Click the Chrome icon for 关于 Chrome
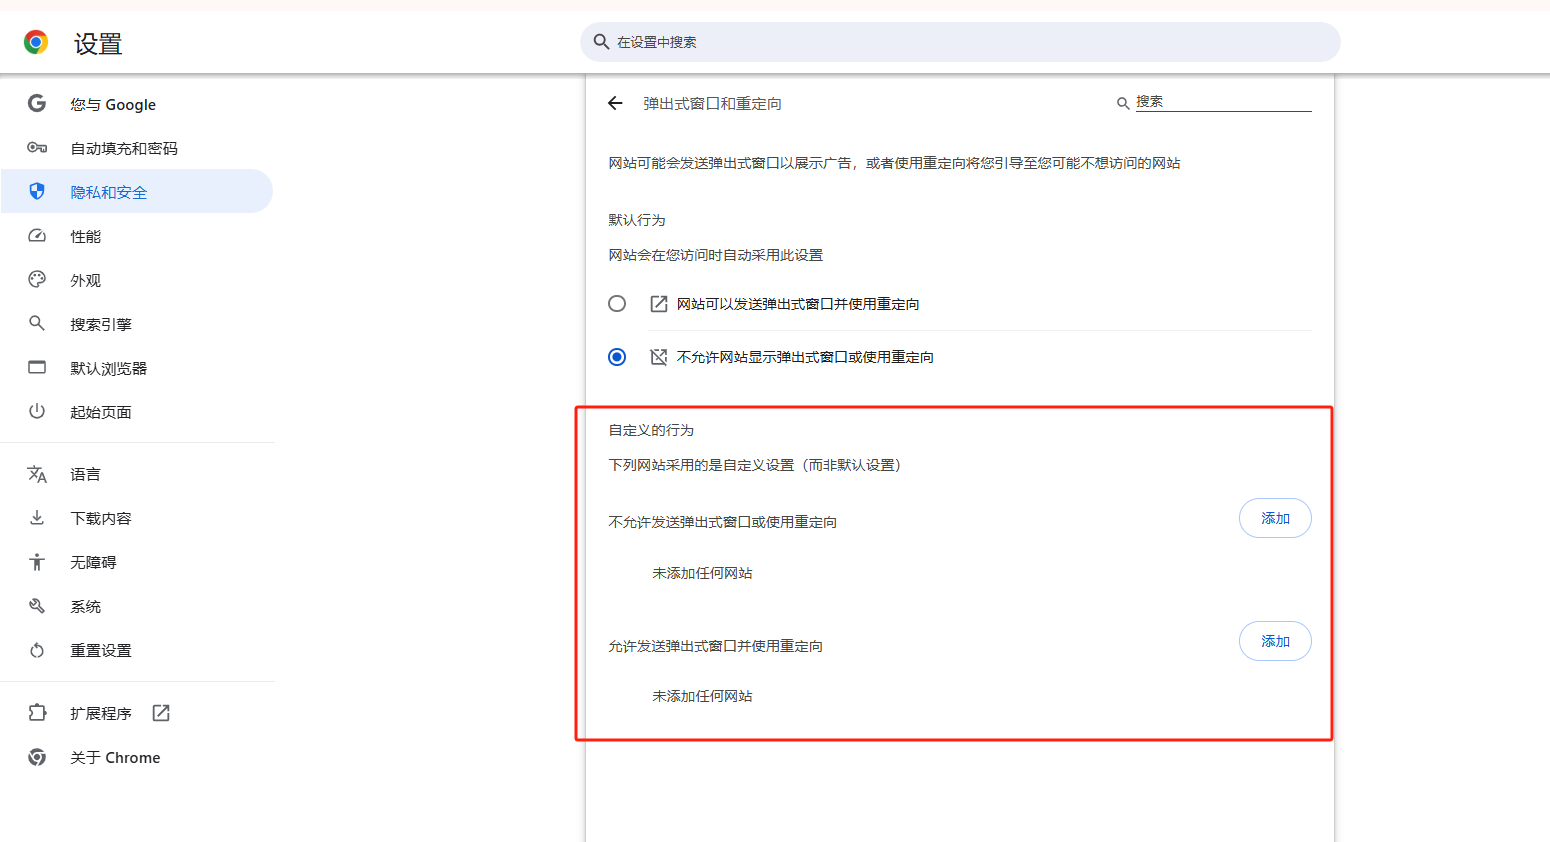Viewport: 1550px width, 842px height. point(37,757)
